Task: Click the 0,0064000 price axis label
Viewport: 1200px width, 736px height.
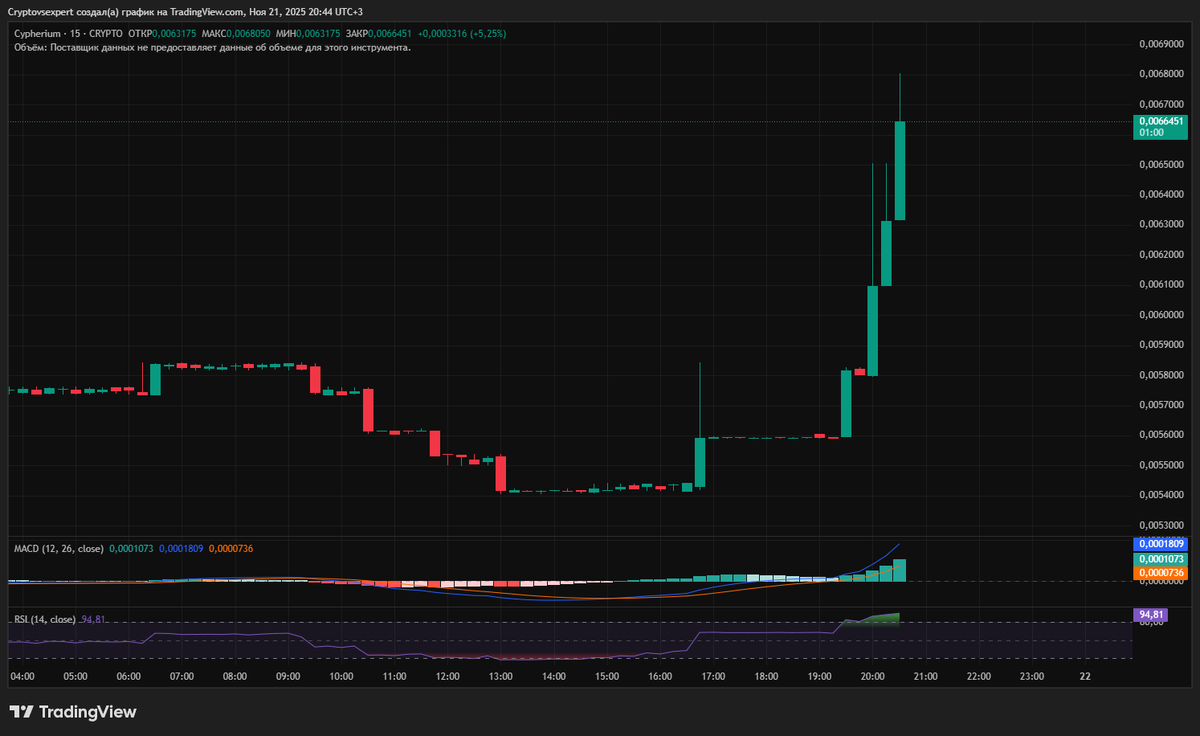Action: 1161,194
